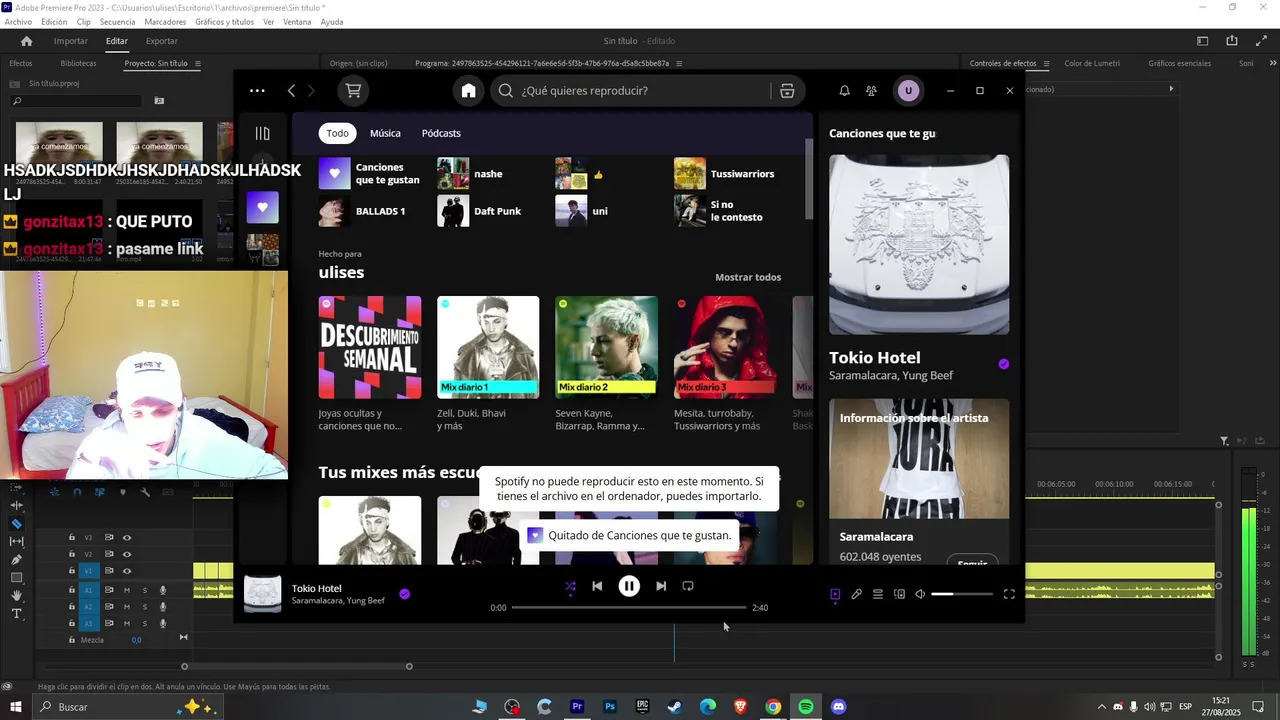Switch to the Exportar tab
Screen dimensions: 1280x720
162,41
